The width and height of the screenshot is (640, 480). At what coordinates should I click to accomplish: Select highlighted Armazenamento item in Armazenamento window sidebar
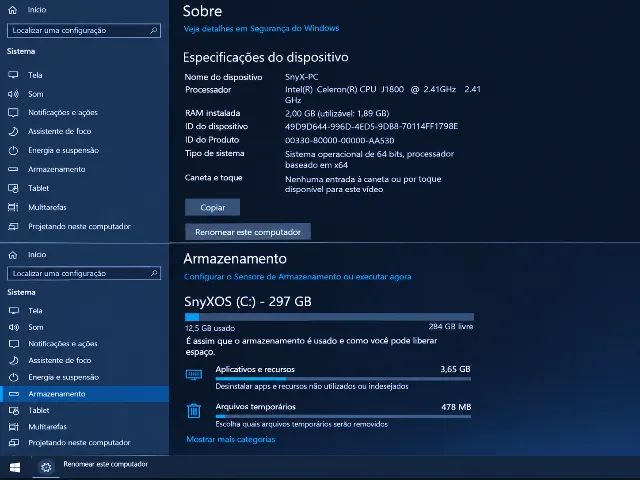point(84,394)
